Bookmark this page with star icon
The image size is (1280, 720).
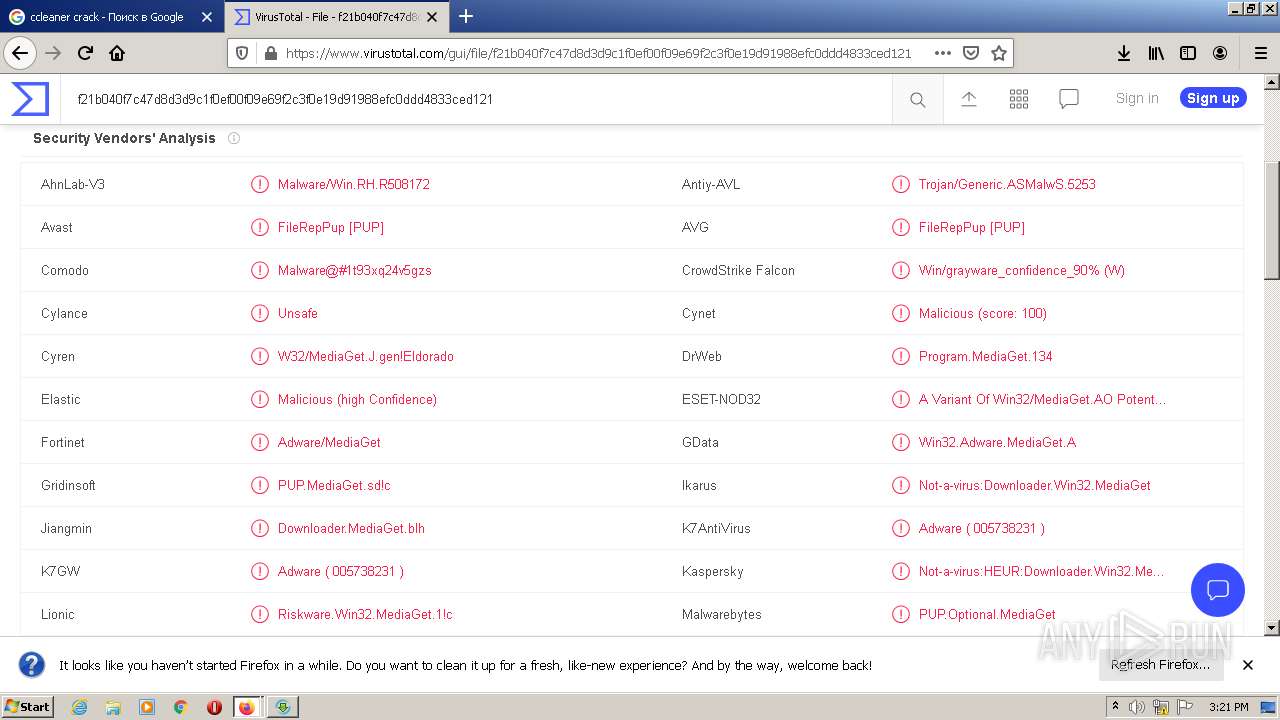point(999,53)
